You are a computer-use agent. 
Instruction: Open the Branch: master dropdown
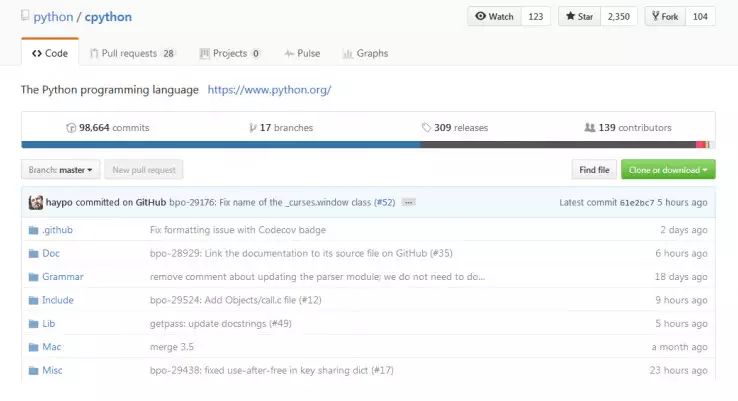(60, 169)
